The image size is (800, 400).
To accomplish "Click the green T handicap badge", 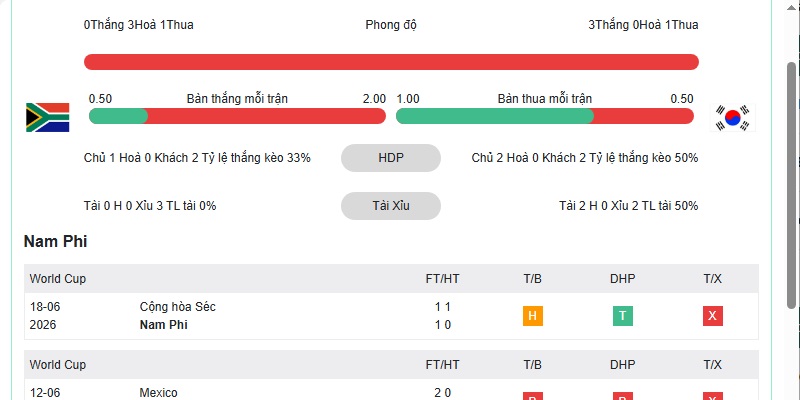I will (x=622, y=316).
